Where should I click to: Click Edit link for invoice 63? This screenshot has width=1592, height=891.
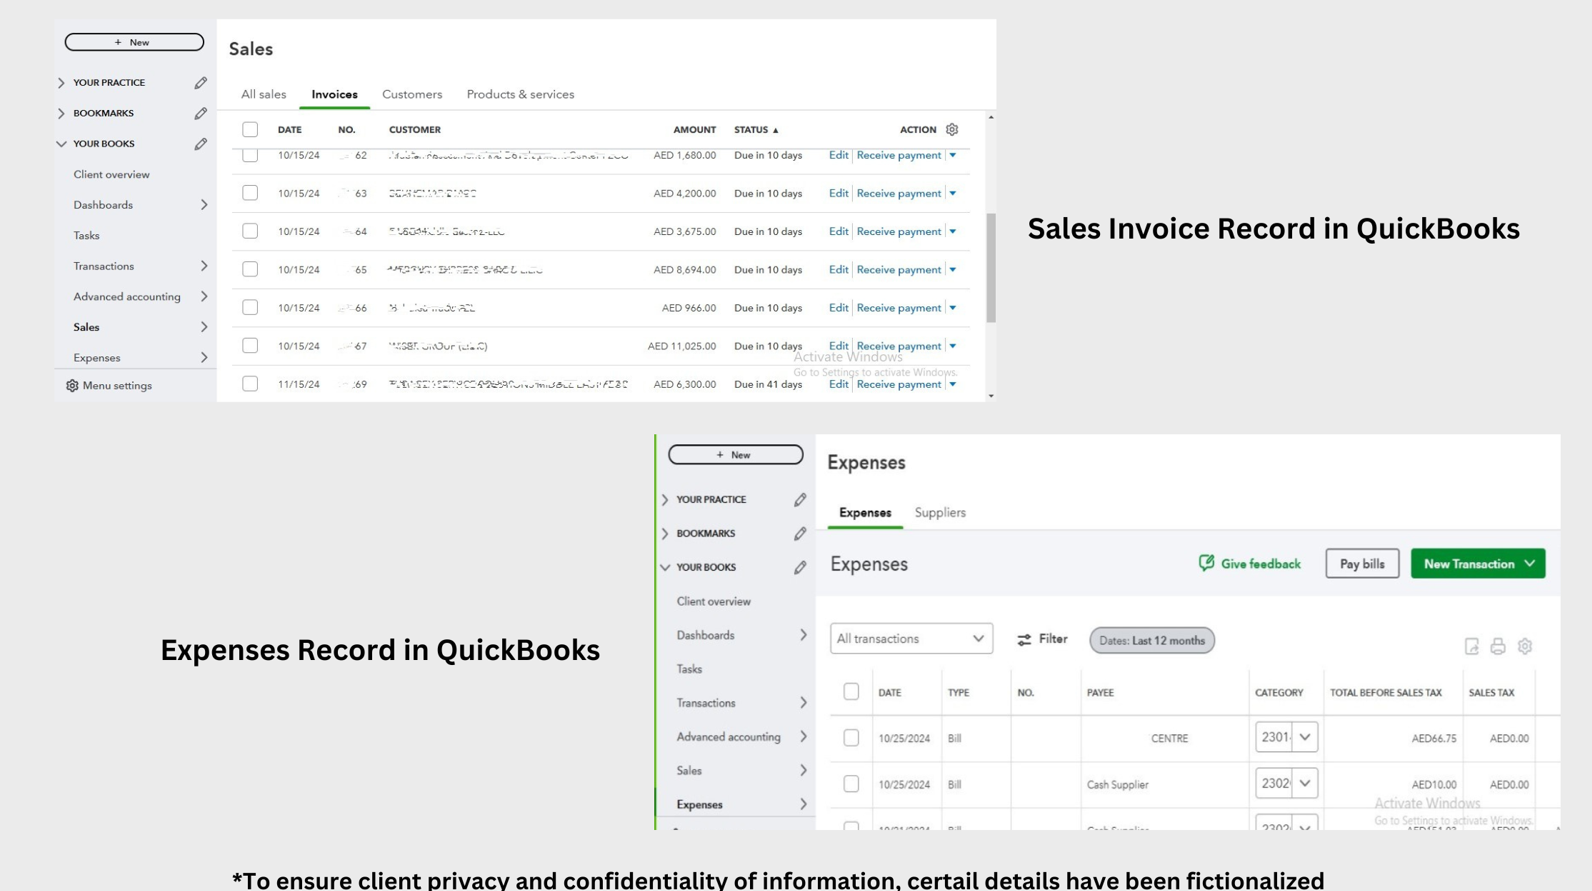point(838,193)
